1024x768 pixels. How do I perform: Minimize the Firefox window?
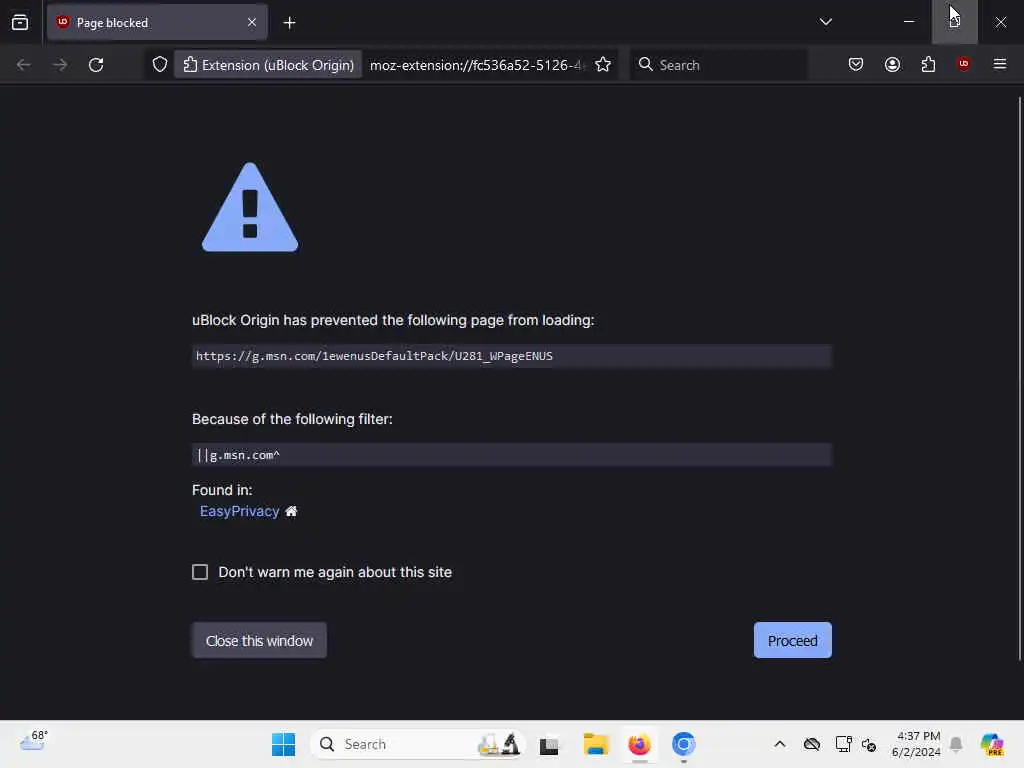pyautogui.click(x=908, y=22)
